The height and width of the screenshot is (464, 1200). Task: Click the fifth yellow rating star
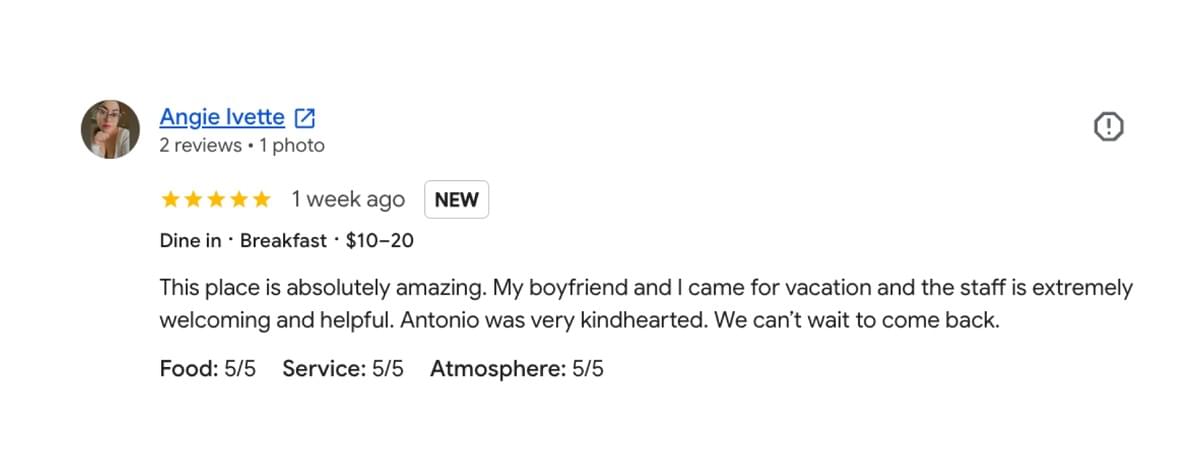point(261,199)
